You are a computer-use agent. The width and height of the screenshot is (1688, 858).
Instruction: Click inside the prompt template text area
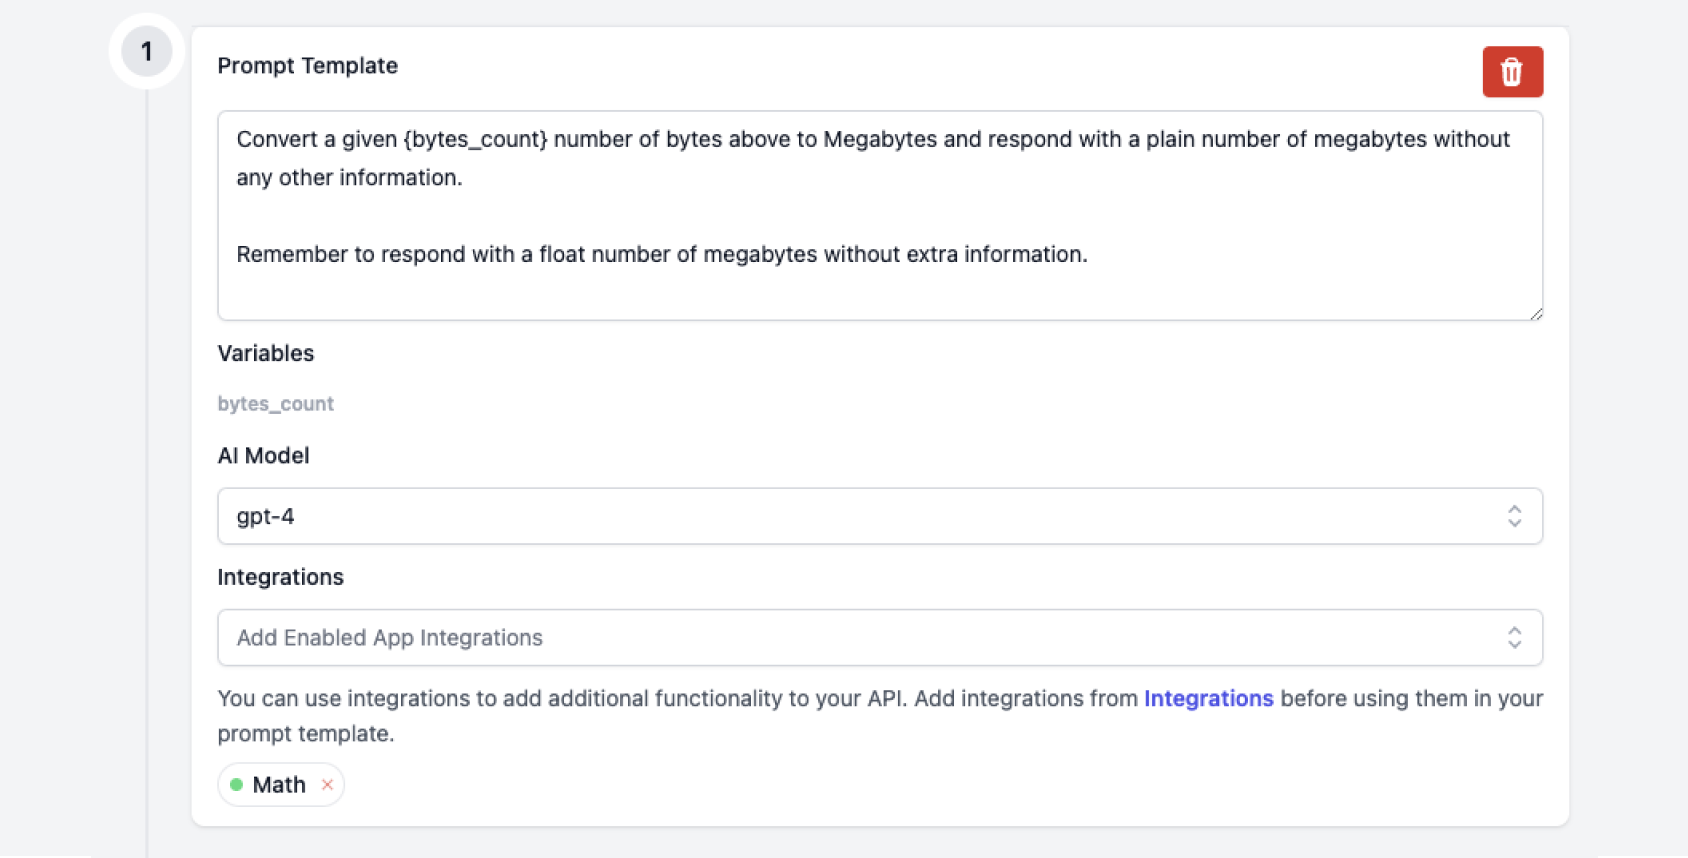coord(880,290)
